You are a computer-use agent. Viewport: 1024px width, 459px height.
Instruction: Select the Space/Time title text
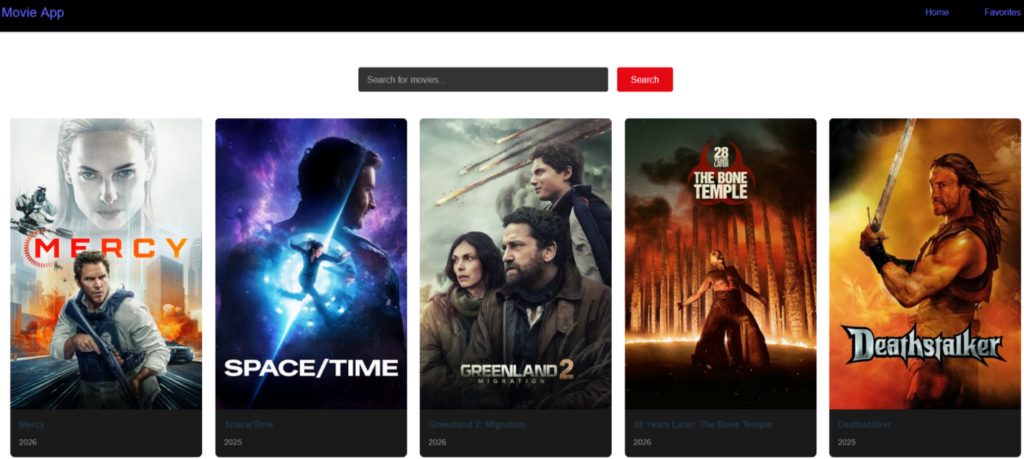[248, 425]
